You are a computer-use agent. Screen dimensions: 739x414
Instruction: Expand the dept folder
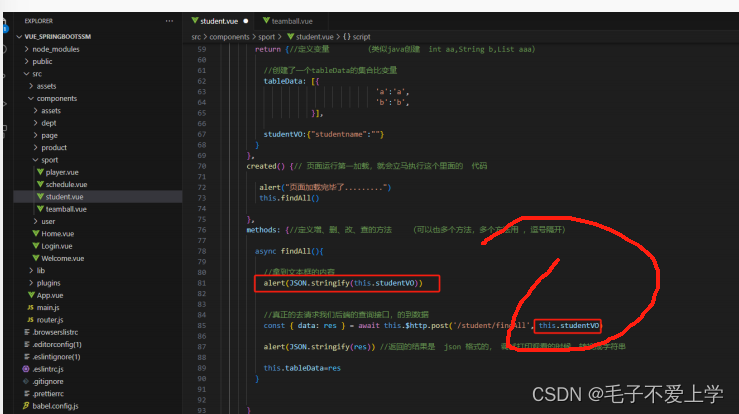pyautogui.click(x=49, y=123)
